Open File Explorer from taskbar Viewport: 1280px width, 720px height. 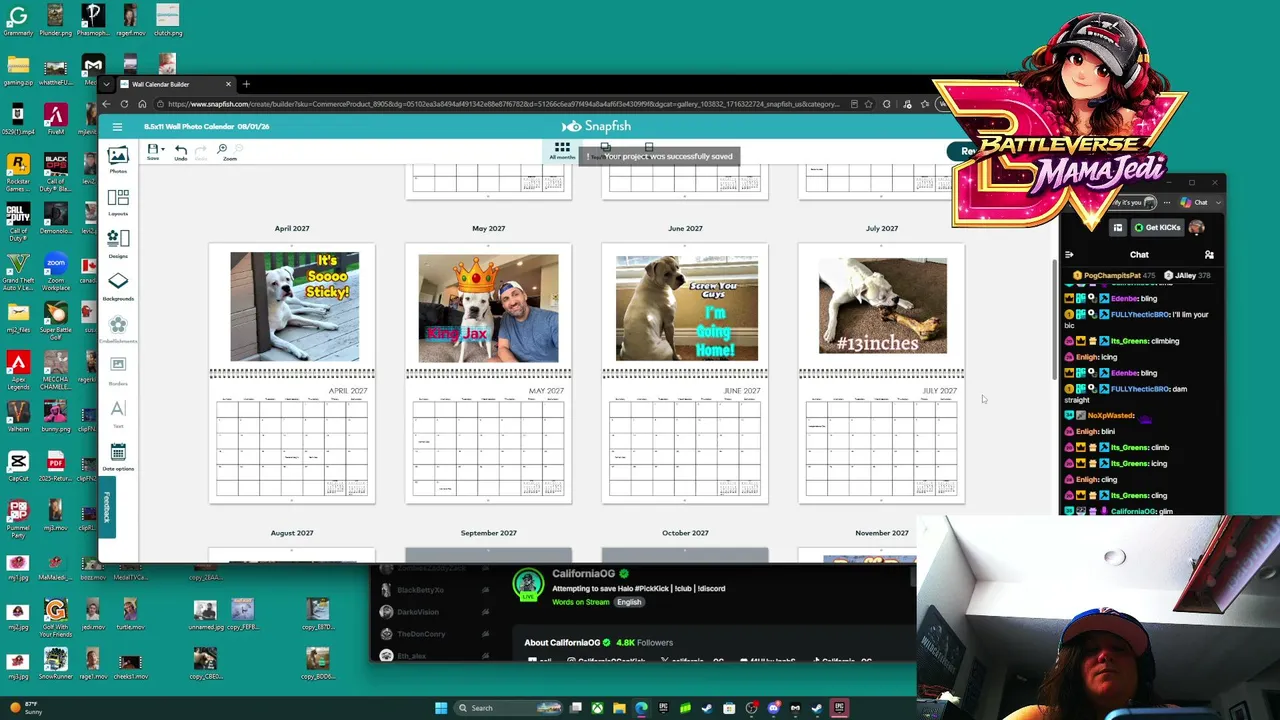(x=620, y=708)
